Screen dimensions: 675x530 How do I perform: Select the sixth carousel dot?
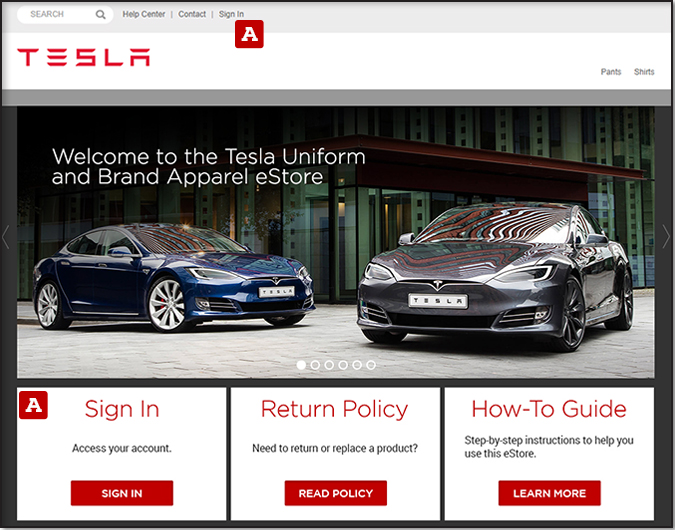(371, 365)
